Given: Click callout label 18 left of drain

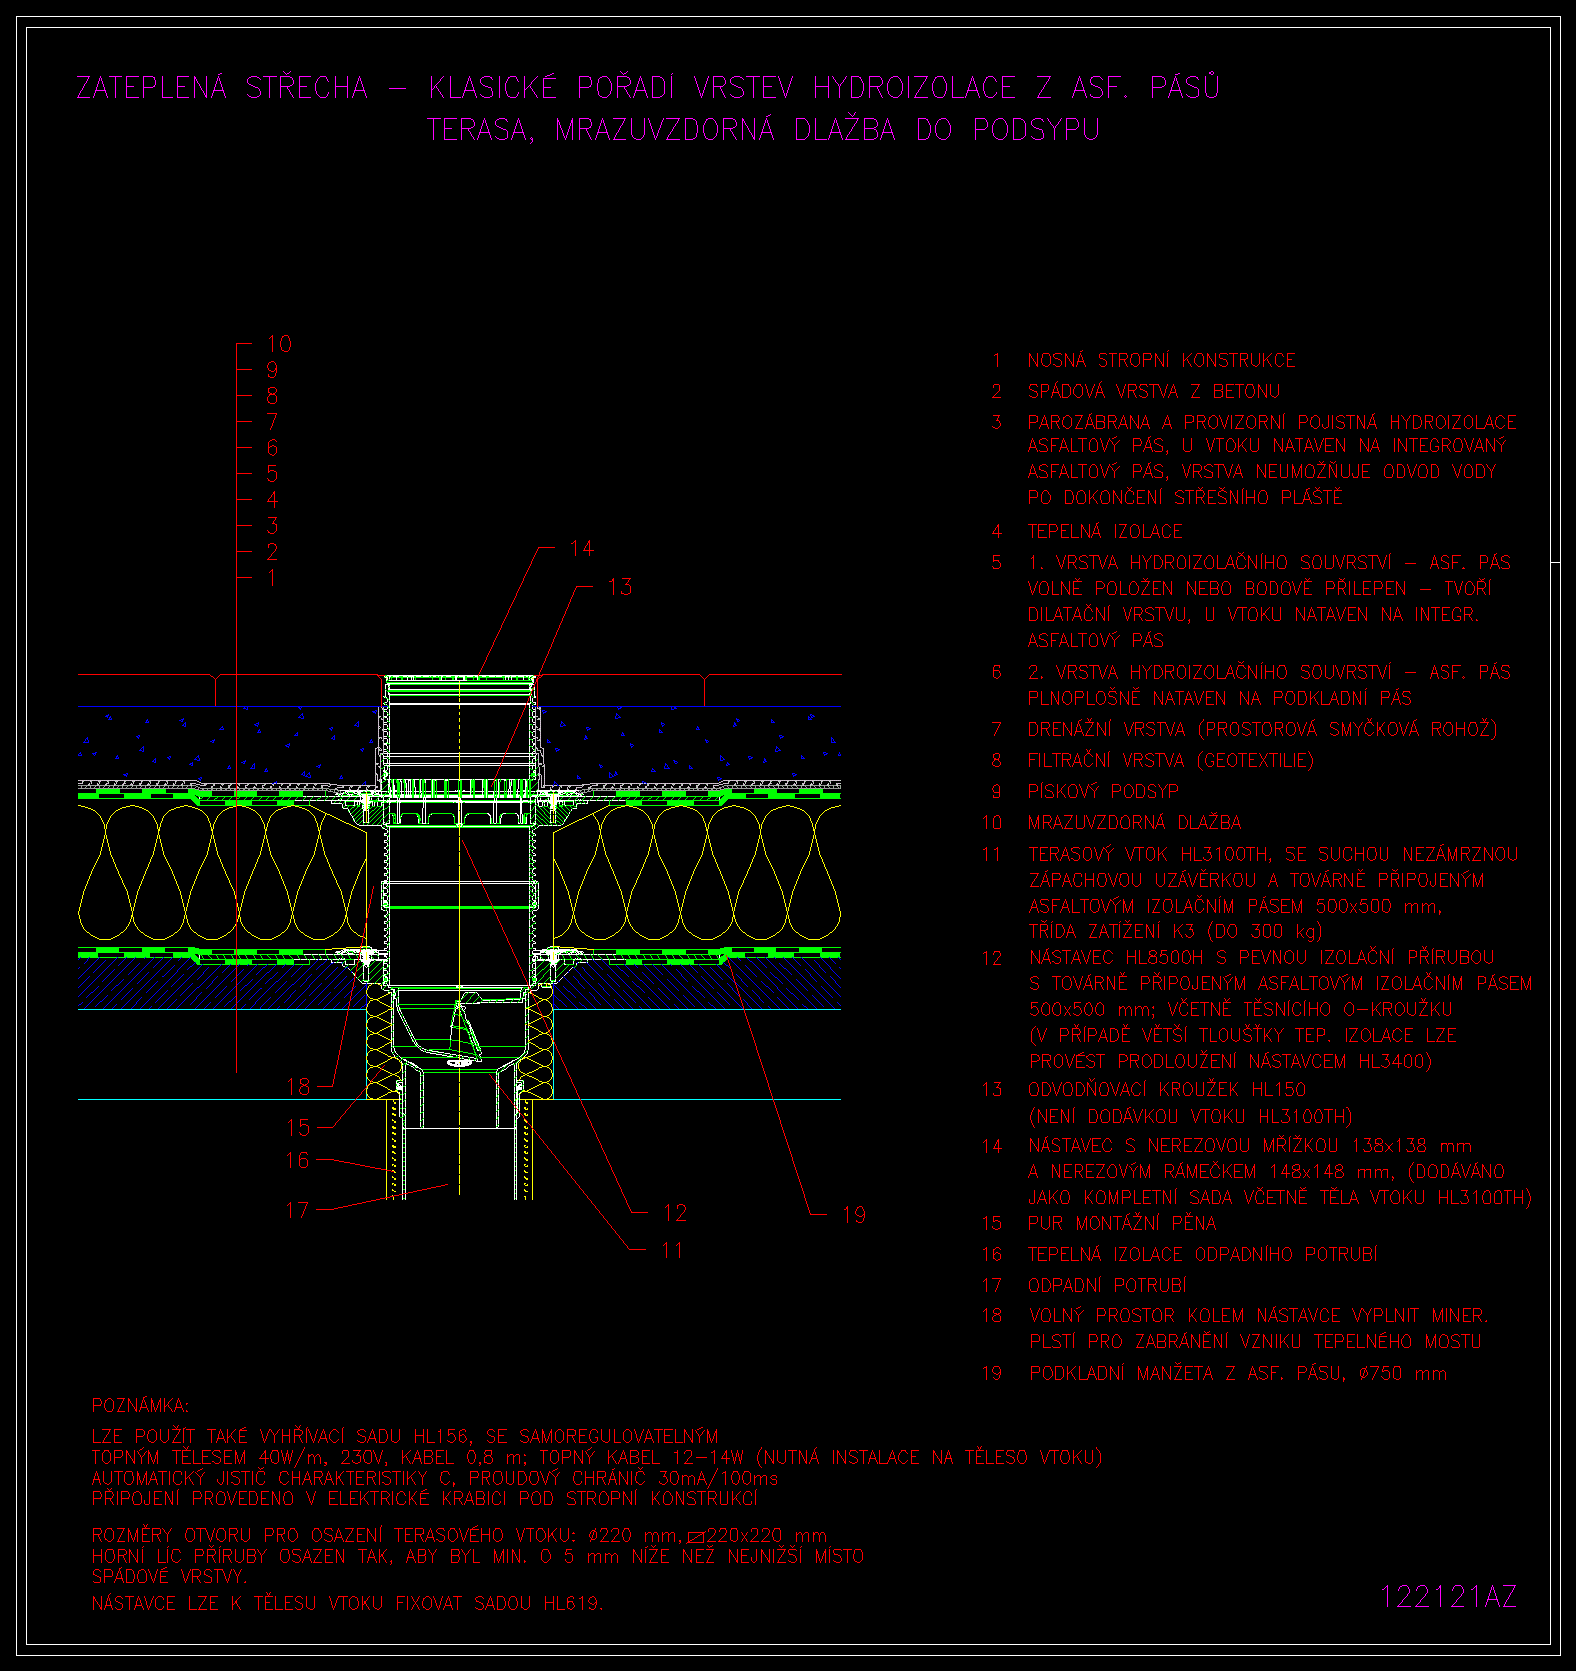Looking at the screenshot, I should [299, 1086].
